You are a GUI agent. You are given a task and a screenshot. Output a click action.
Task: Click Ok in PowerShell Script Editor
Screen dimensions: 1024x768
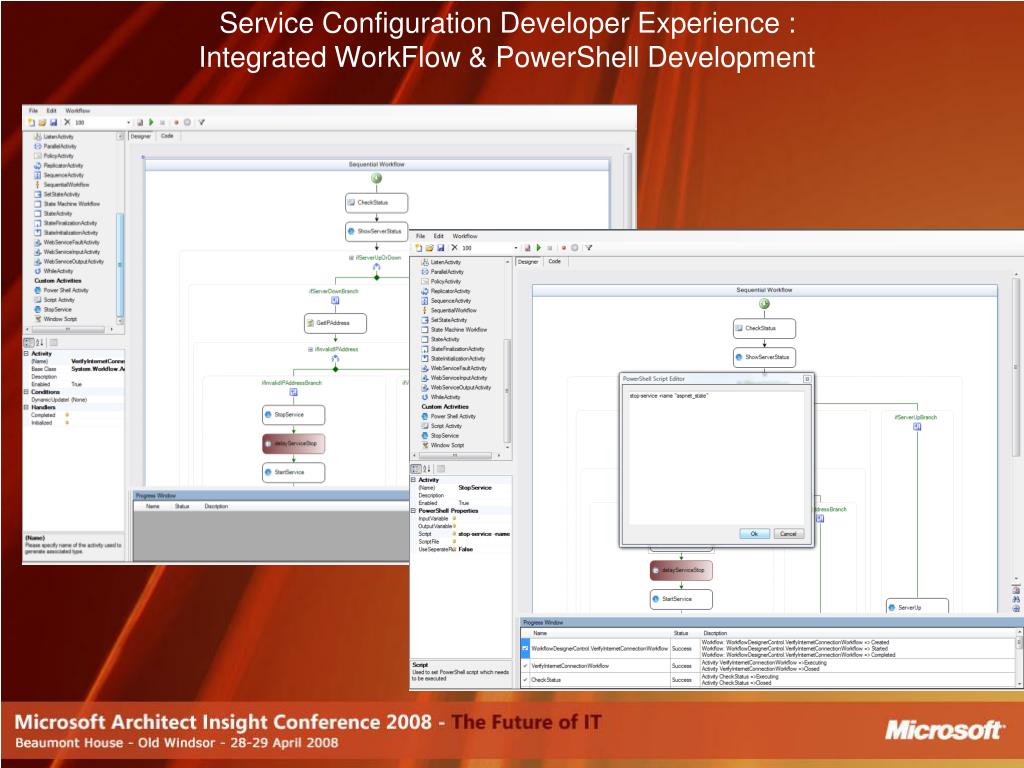point(754,534)
